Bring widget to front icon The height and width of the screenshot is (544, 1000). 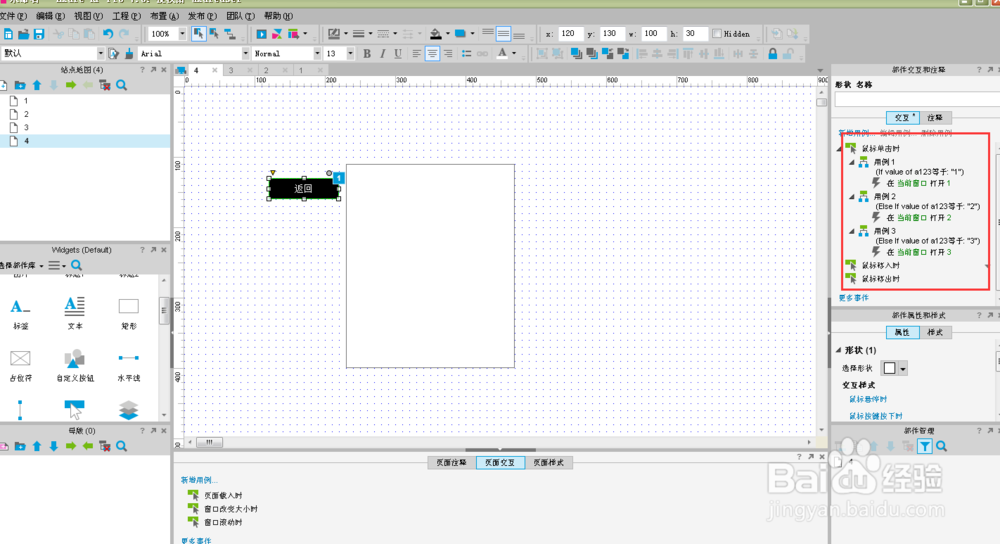click(x=577, y=54)
